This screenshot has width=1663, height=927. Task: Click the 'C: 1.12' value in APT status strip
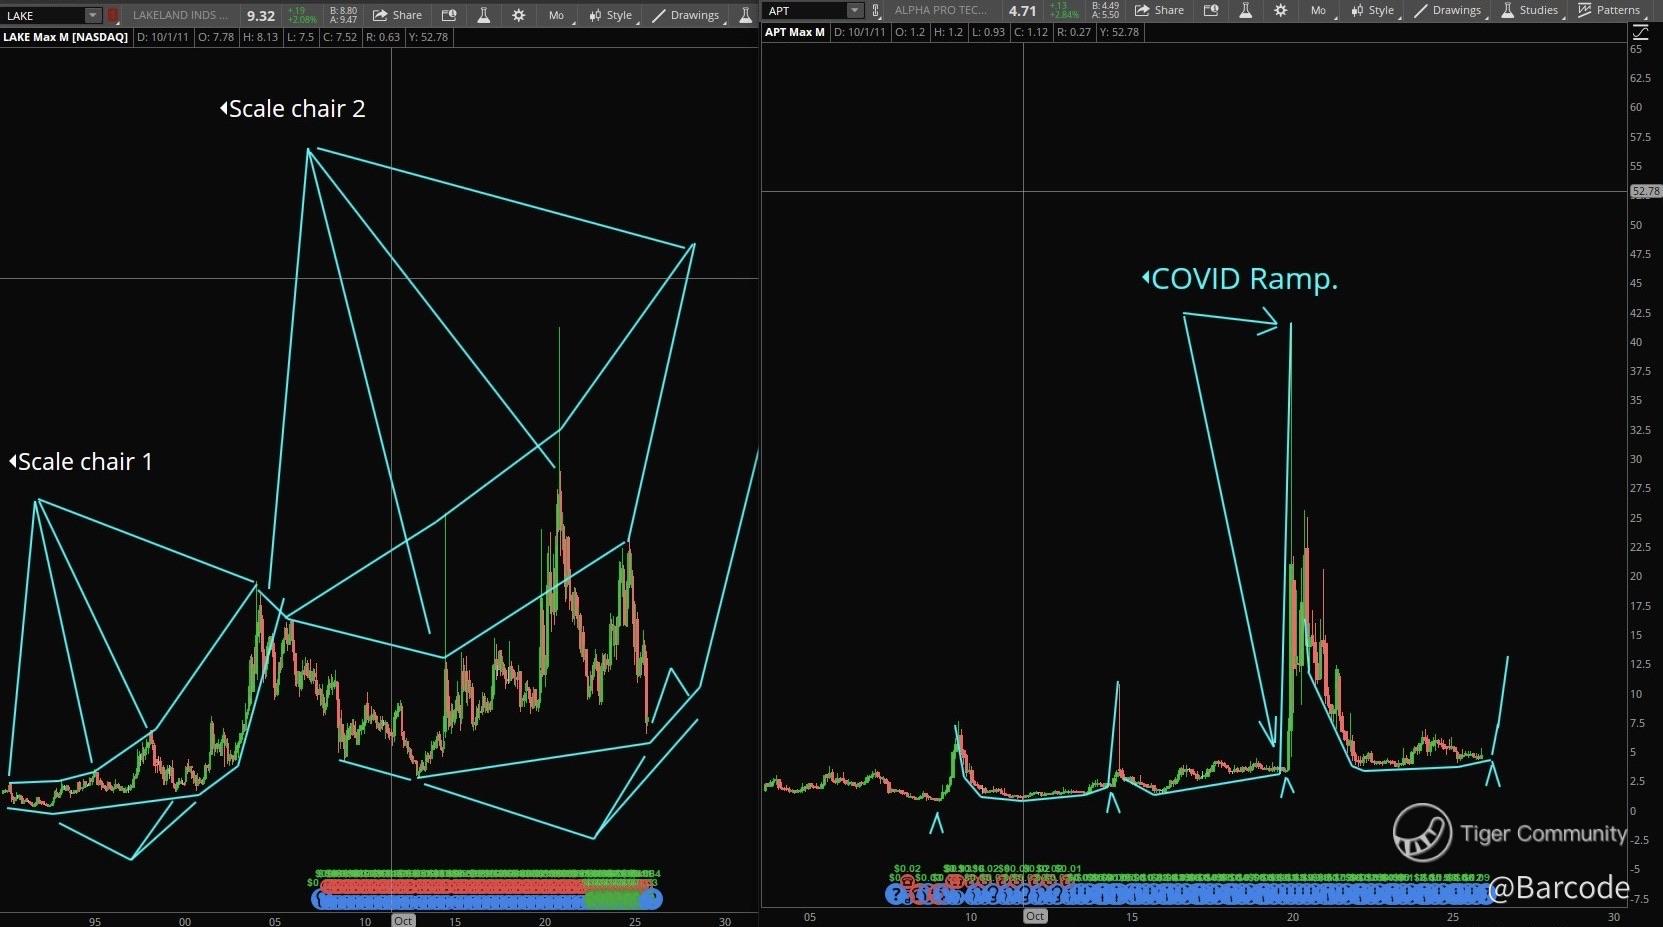(x=1031, y=32)
